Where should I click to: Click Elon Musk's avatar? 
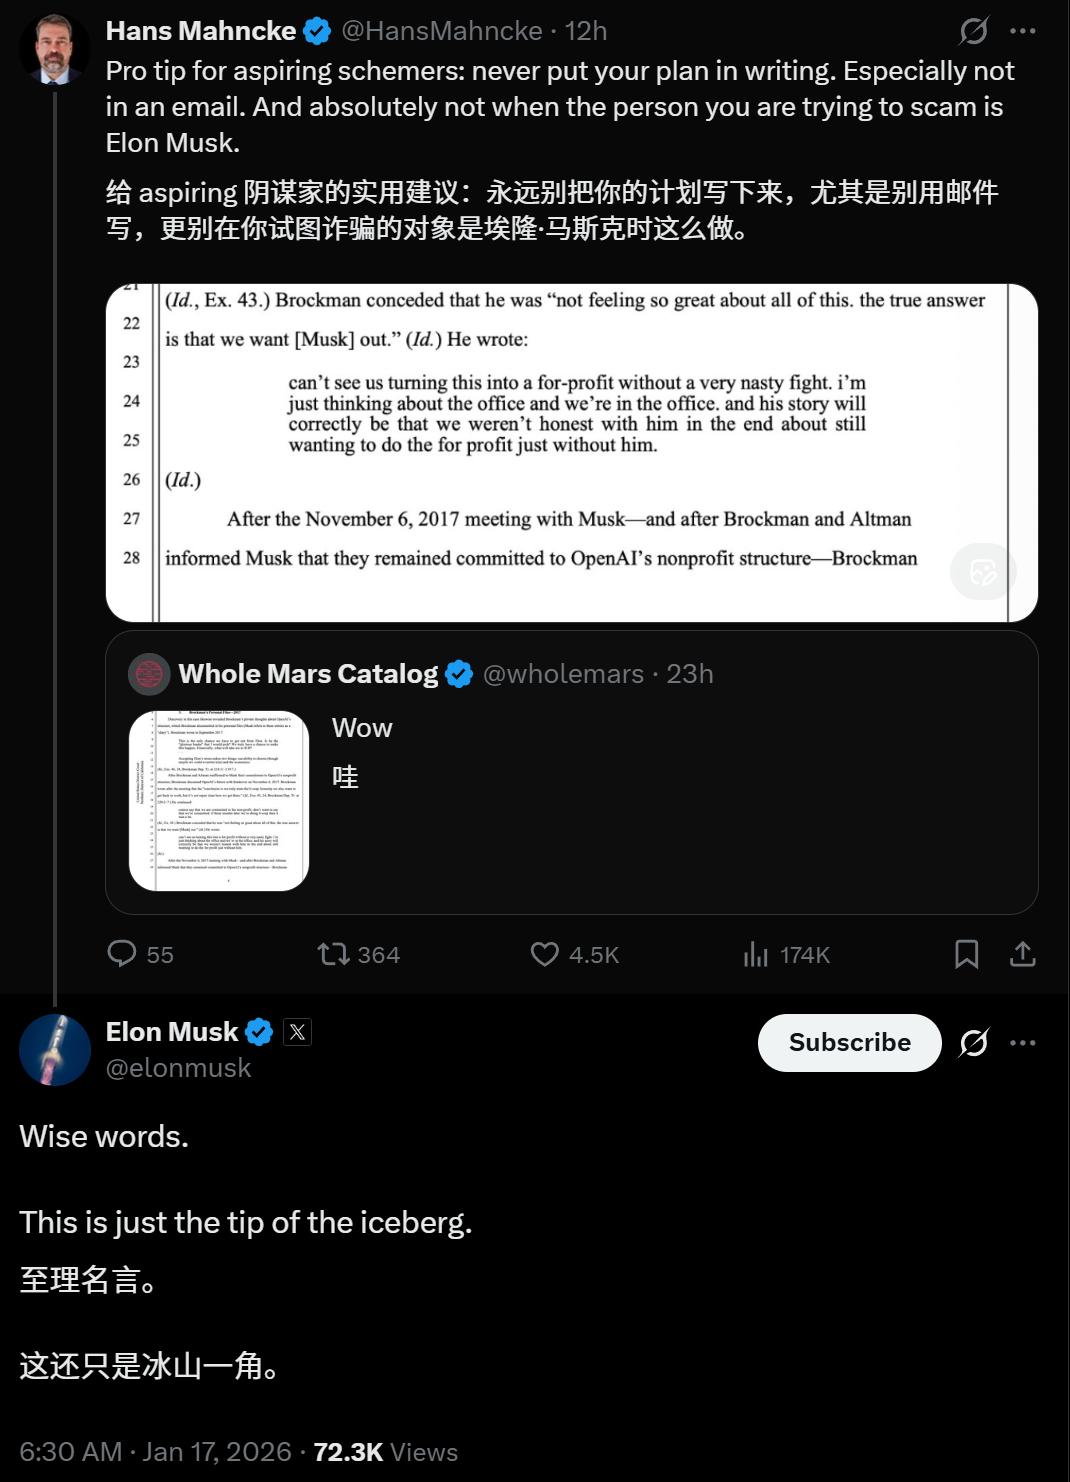coord(55,1049)
